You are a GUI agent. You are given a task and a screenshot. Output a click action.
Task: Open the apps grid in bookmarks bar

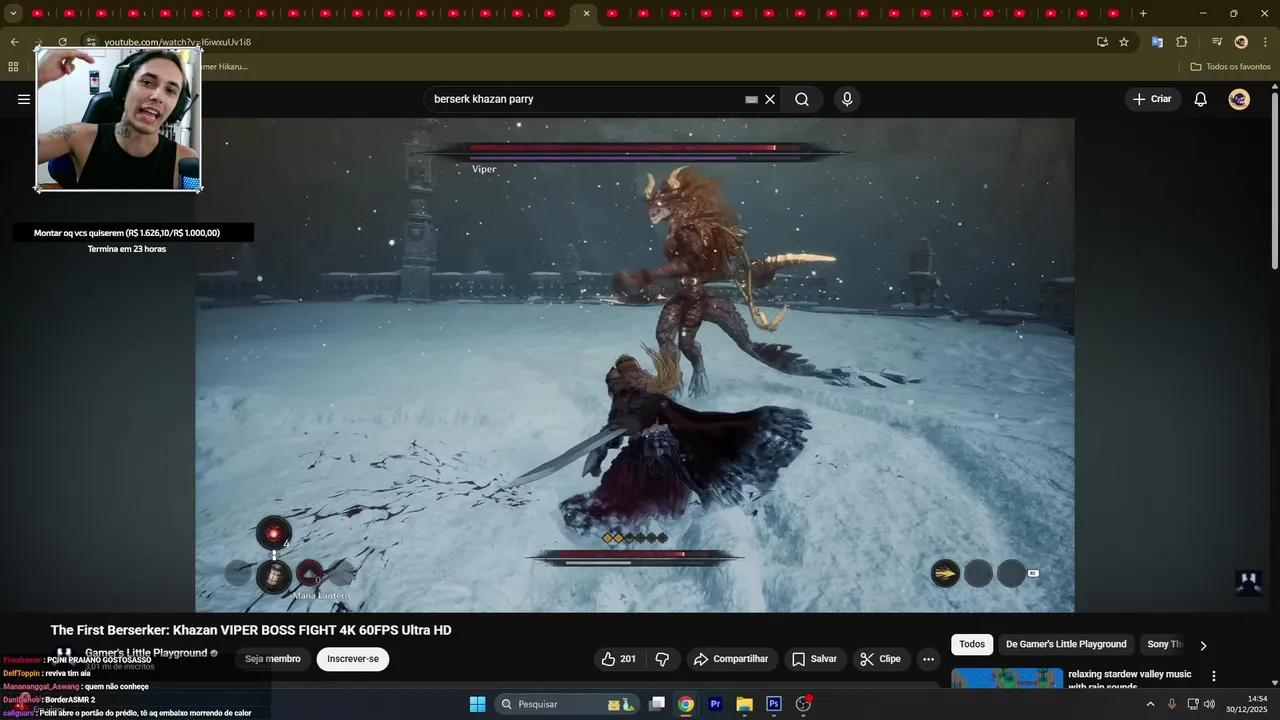point(13,67)
